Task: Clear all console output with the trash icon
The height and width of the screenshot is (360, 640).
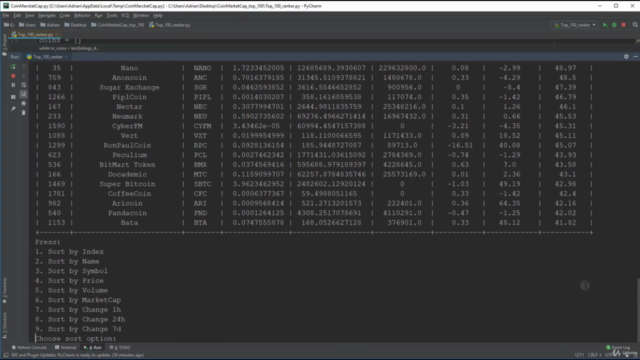Action: pyautogui.click(x=23, y=113)
